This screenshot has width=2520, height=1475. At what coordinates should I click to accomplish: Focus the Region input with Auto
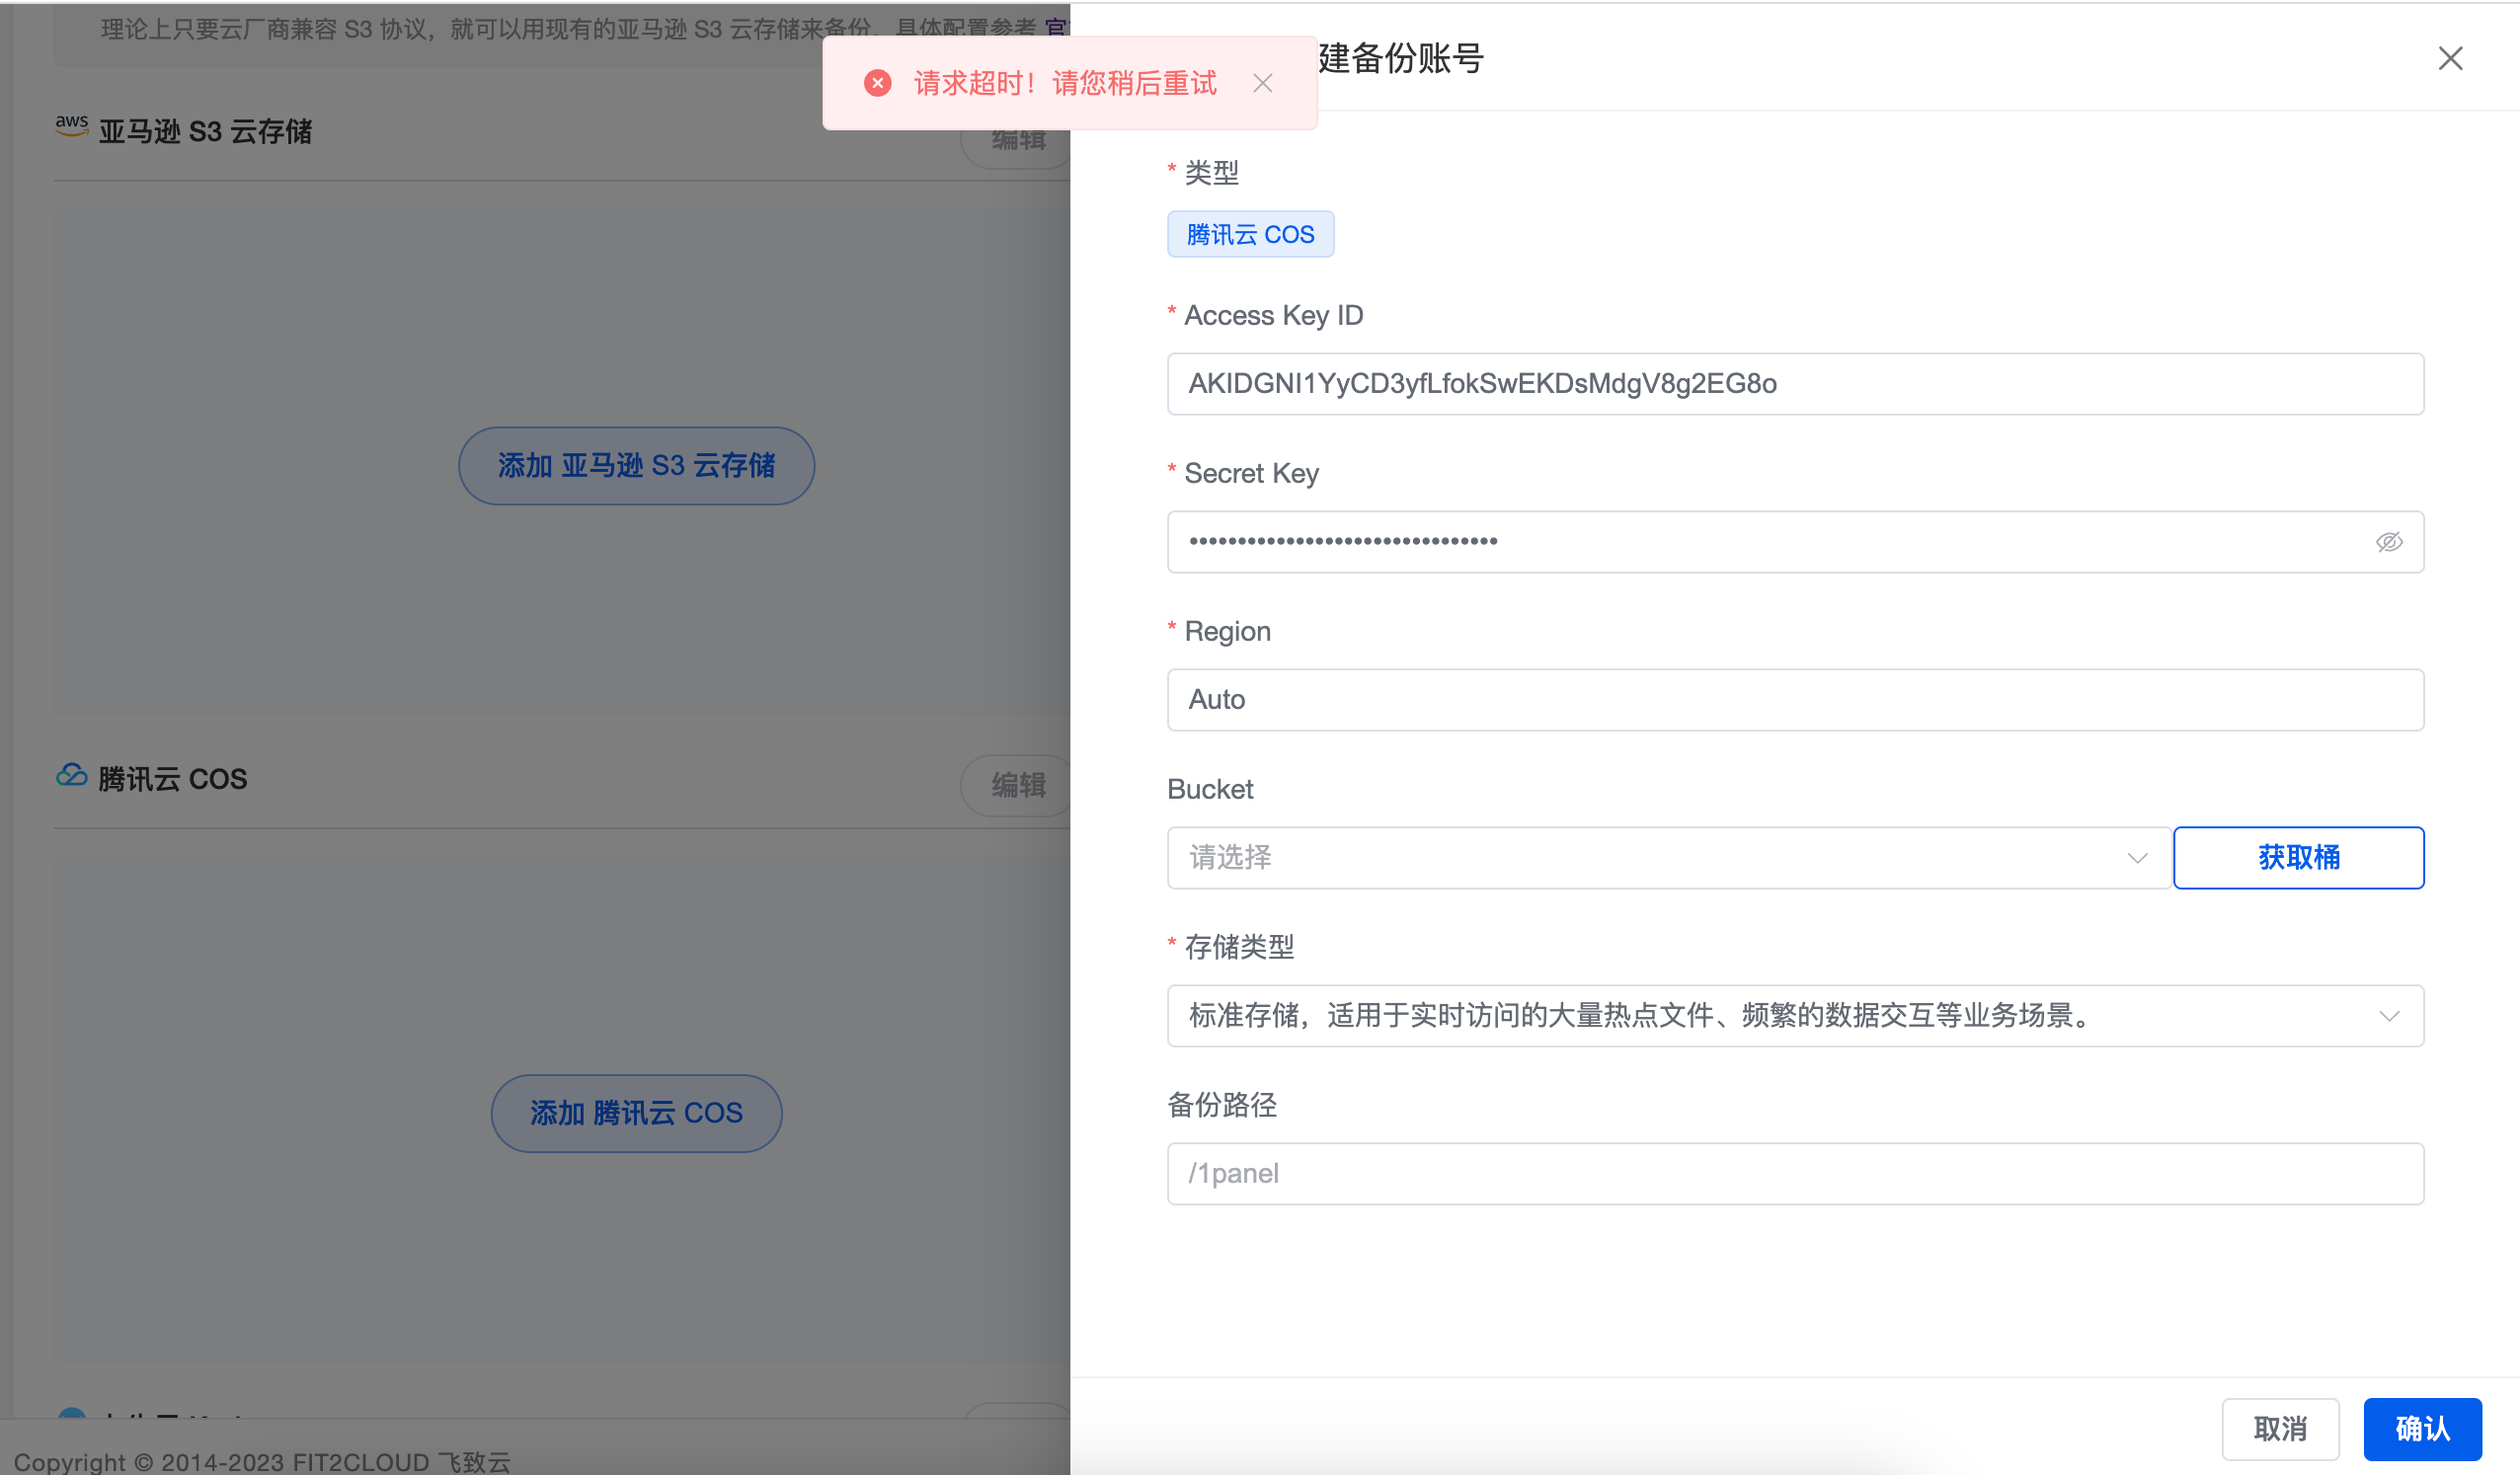tap(1795, 700)
